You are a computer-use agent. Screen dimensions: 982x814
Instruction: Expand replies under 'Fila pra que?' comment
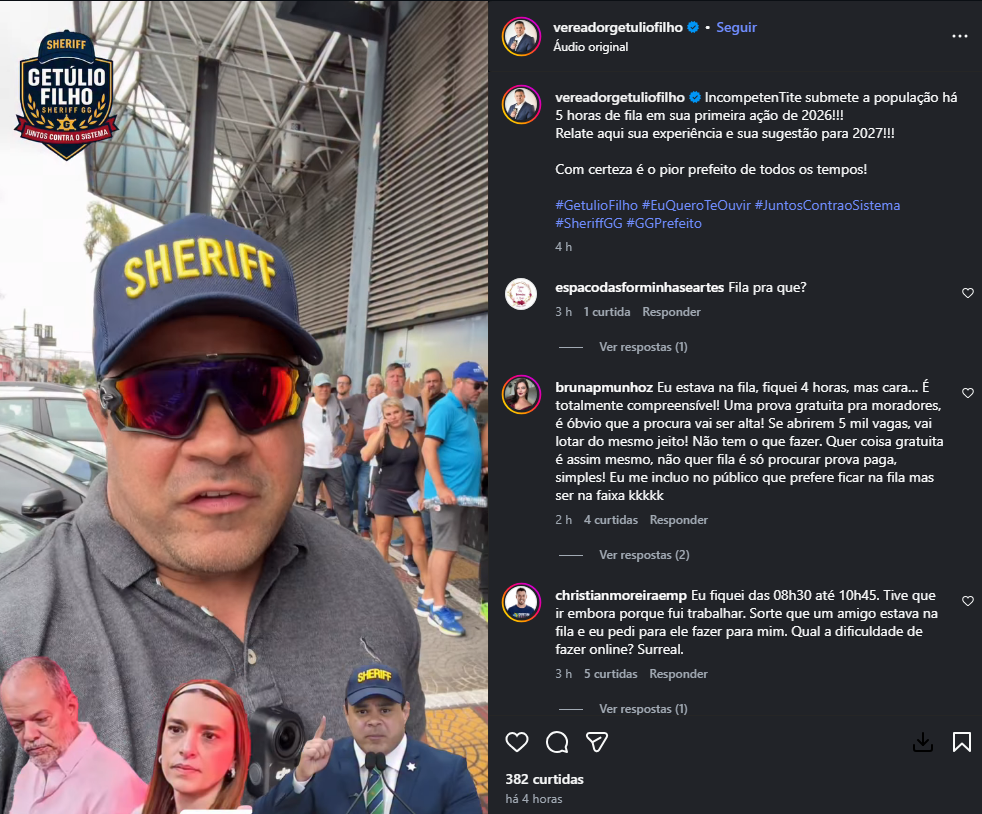pos(643,347)
